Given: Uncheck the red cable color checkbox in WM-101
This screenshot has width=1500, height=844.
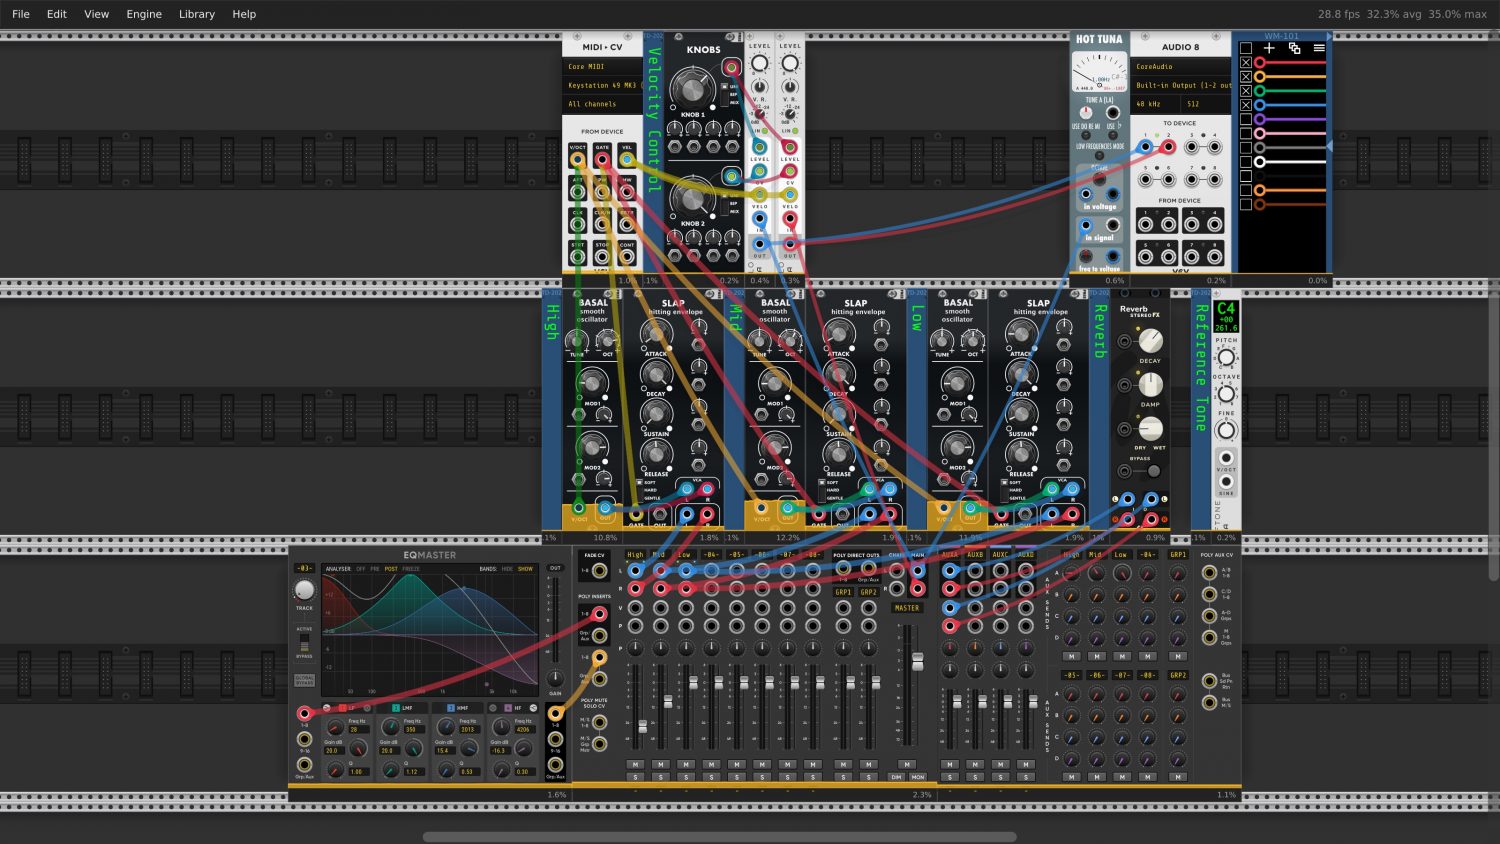Looking at the screenshot, I should (1245, 62).
